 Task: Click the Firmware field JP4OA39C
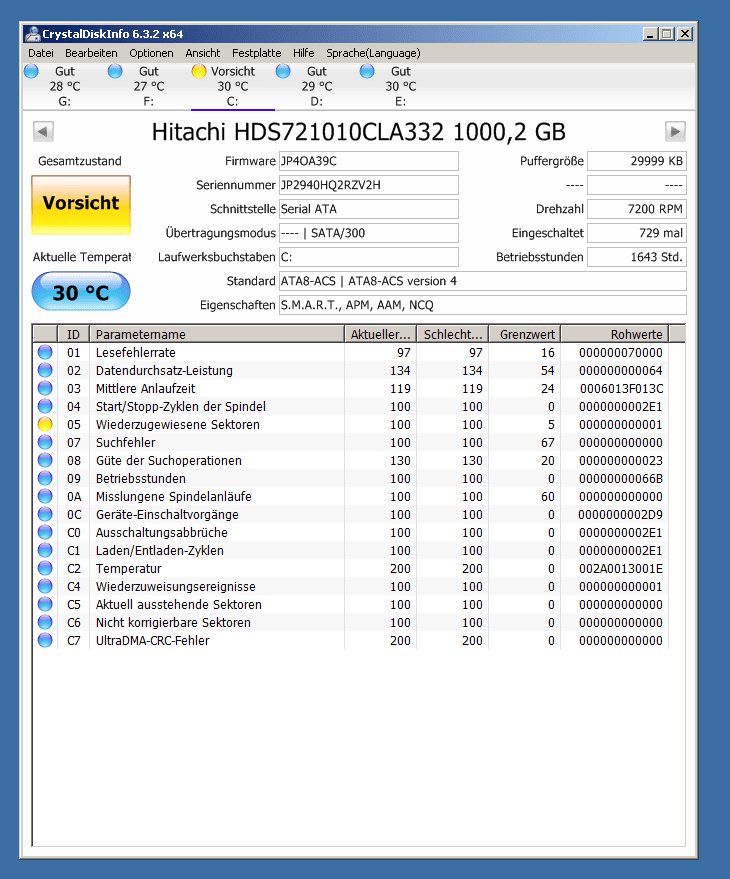(x=369, y=161)
